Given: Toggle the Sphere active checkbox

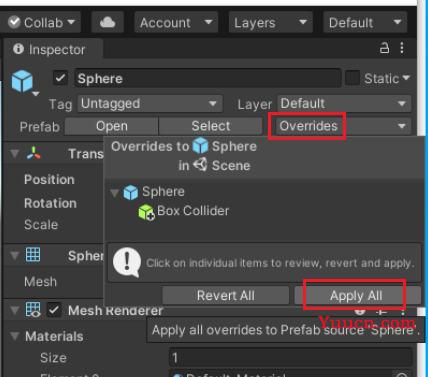Looking at the screenshot, I should coord(60,78).
